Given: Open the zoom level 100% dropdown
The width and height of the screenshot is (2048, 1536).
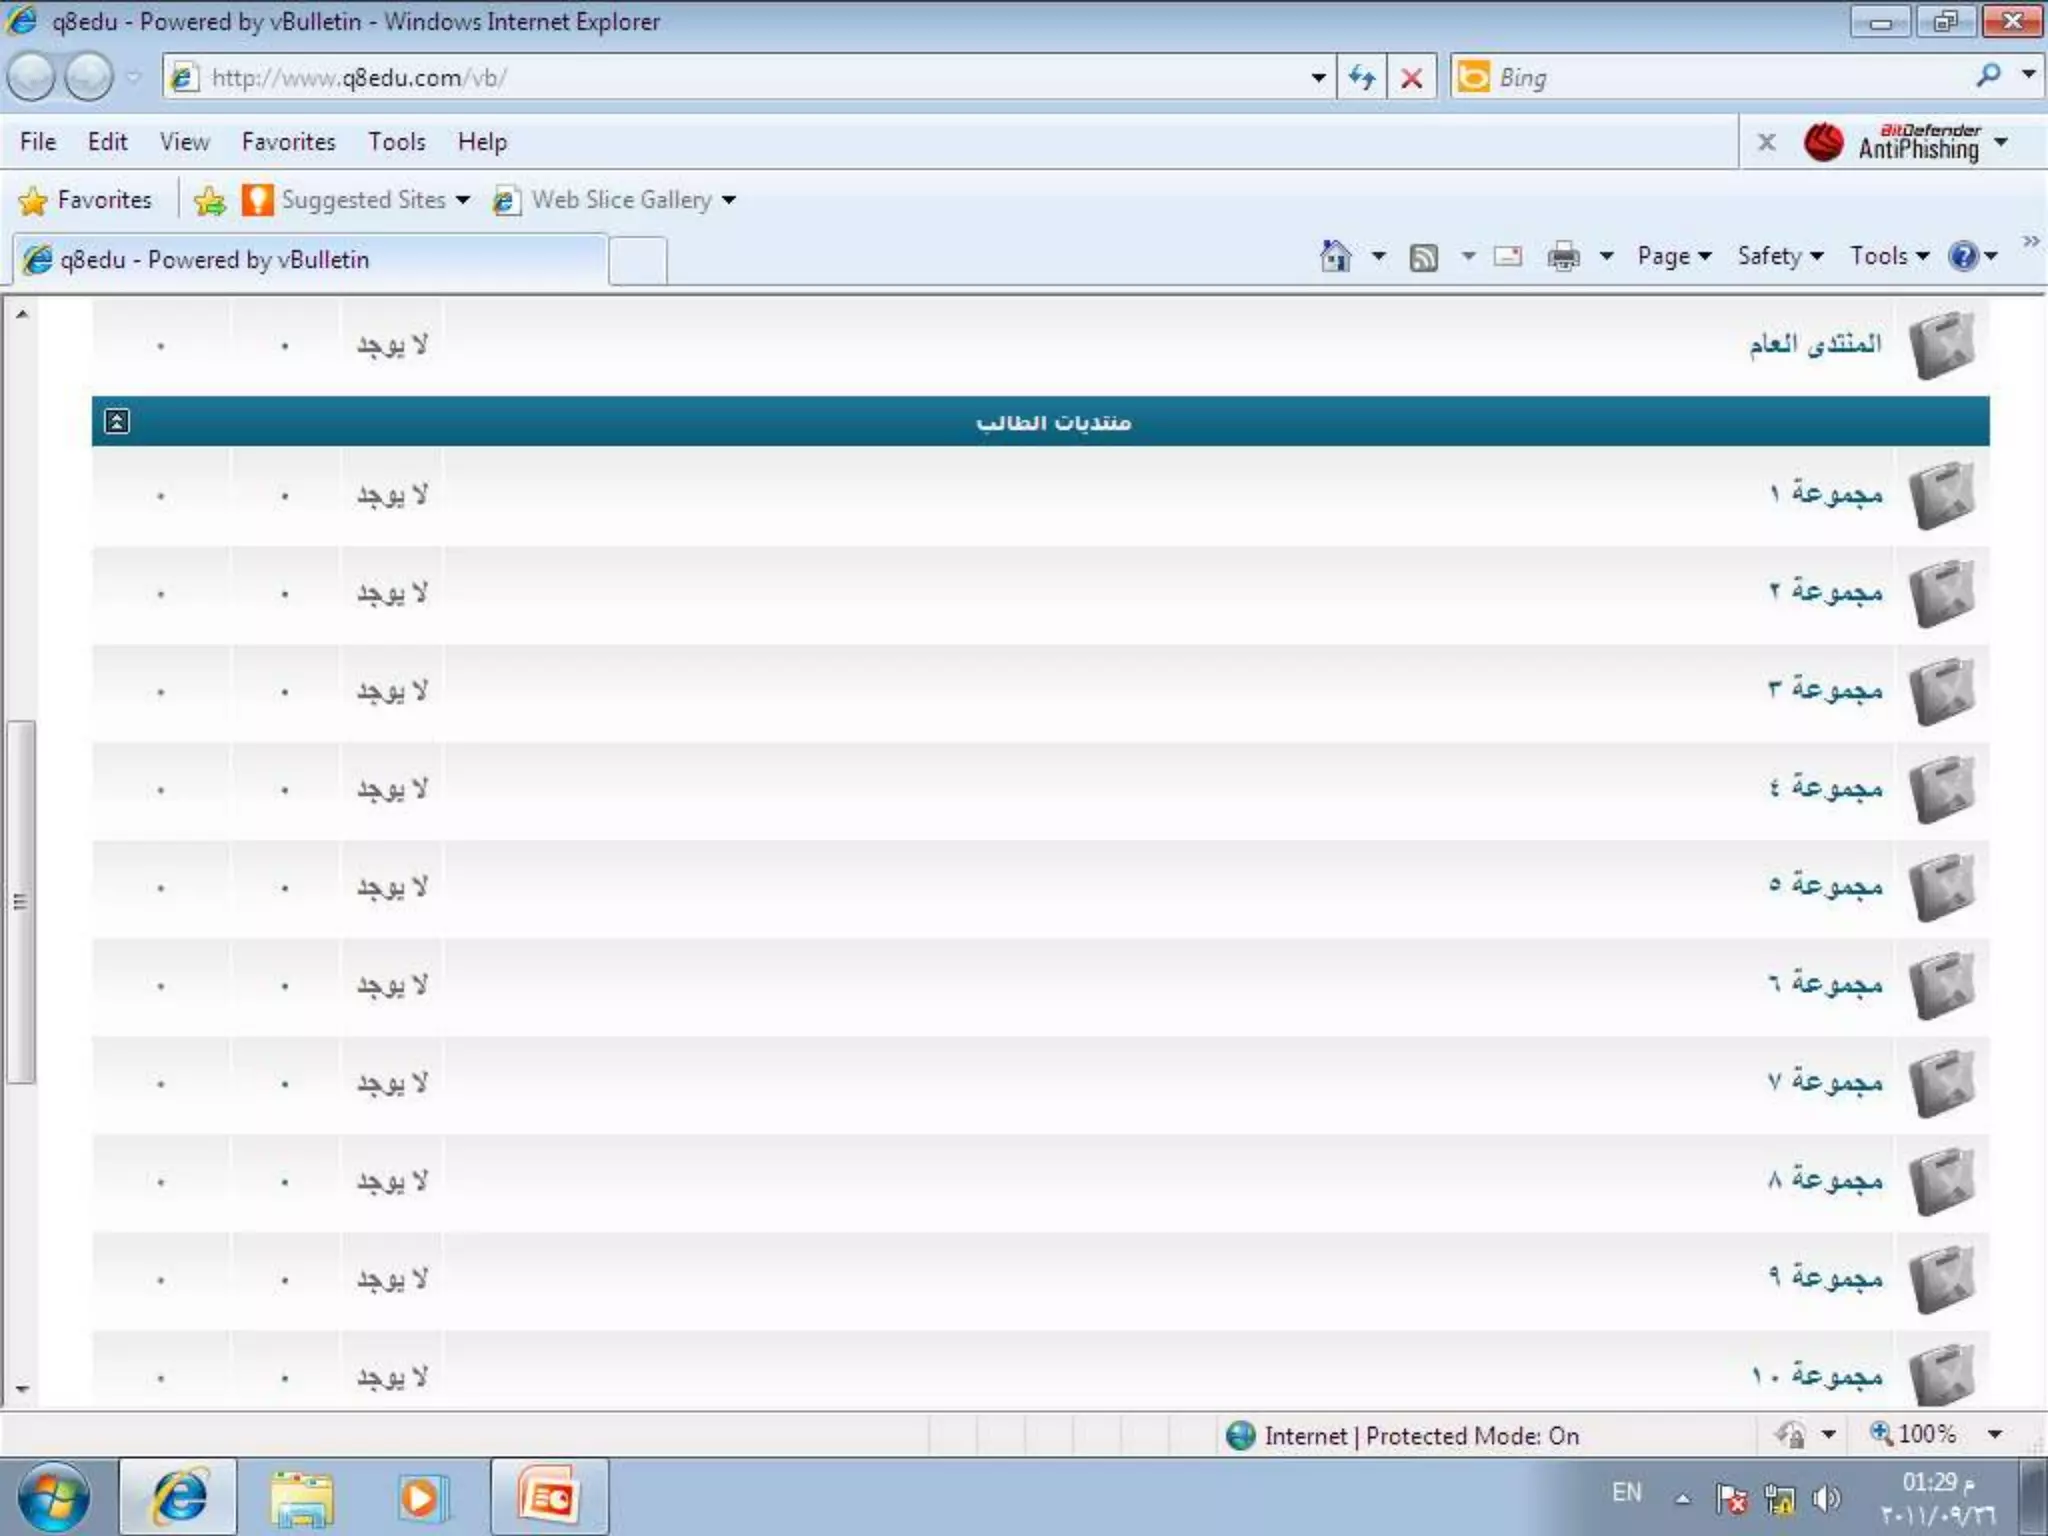Looking at the screenshot, I should point(1995,1434).
